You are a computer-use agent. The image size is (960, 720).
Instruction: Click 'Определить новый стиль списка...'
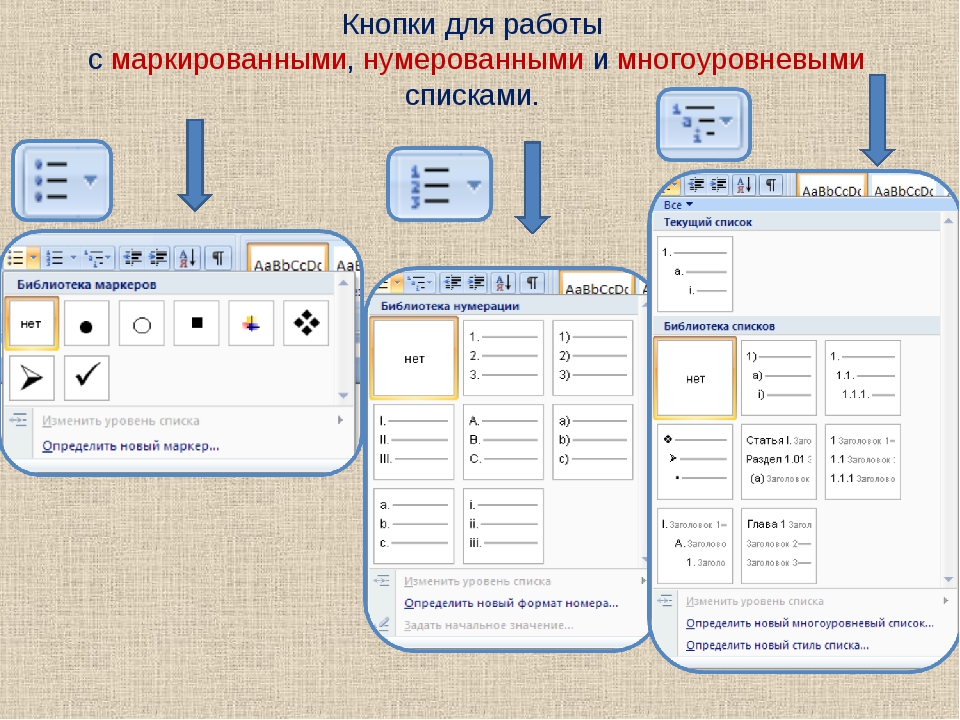coord(777,645)
